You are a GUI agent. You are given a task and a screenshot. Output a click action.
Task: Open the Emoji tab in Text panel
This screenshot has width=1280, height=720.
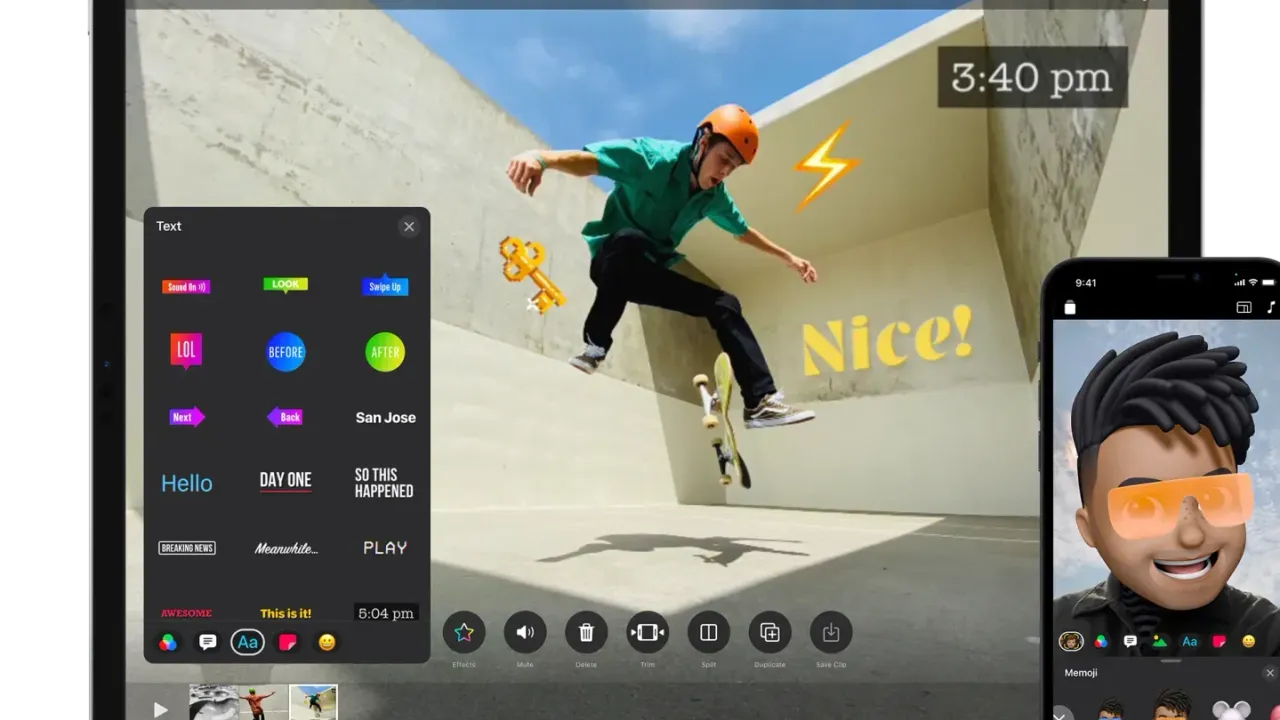(327, 643)
